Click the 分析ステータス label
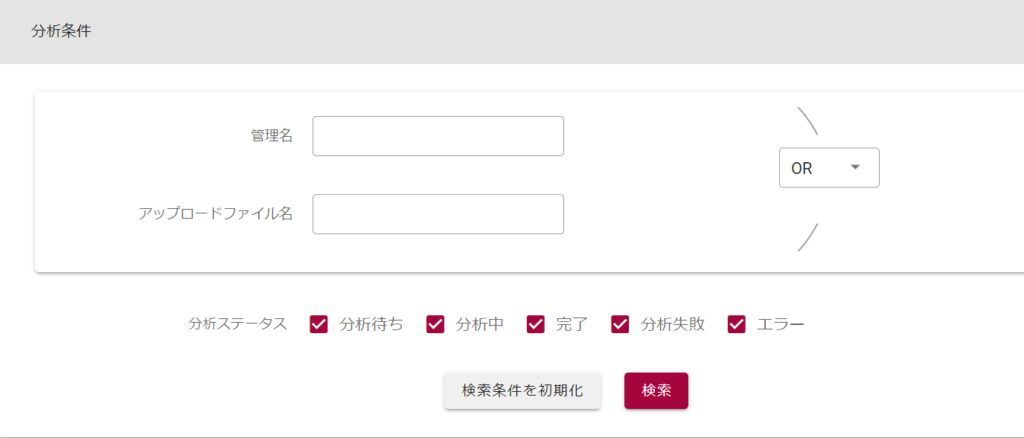 (x=237, y=324)
